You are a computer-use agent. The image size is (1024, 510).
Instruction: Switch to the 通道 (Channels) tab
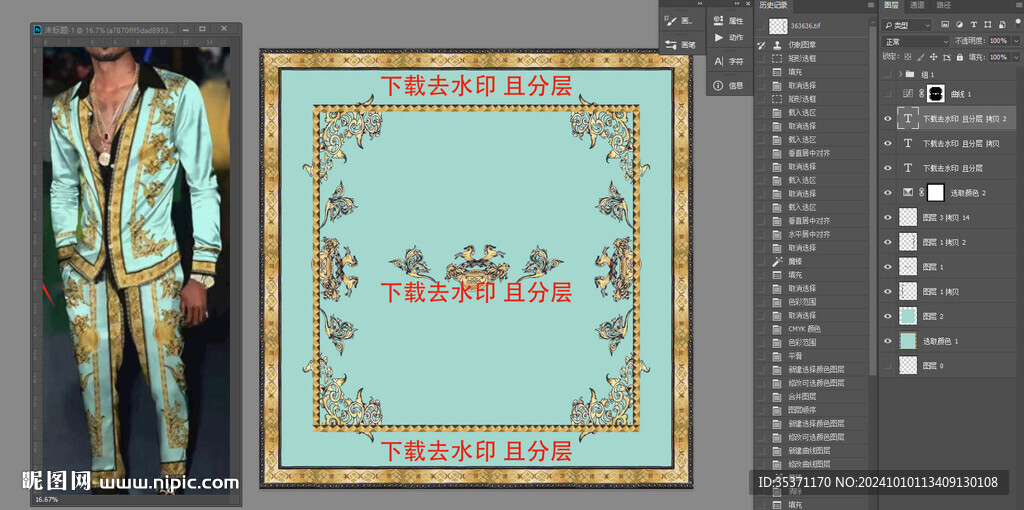917,6
